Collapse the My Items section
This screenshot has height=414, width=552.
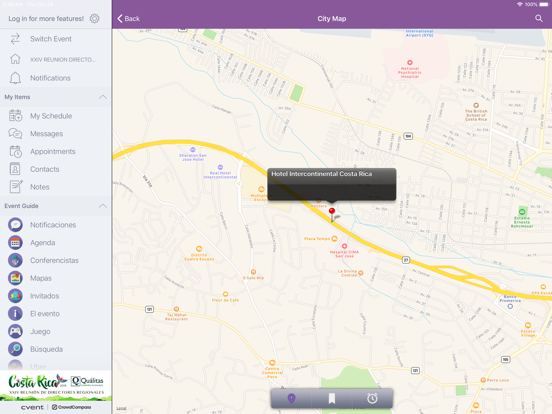(102, 97)
